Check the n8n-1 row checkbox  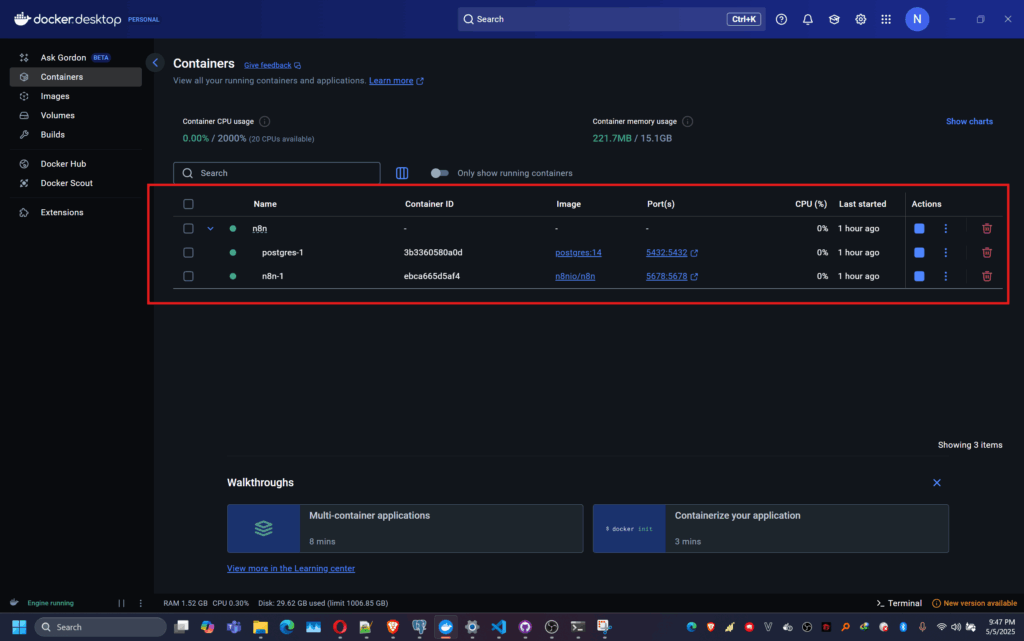click(188, 276)
